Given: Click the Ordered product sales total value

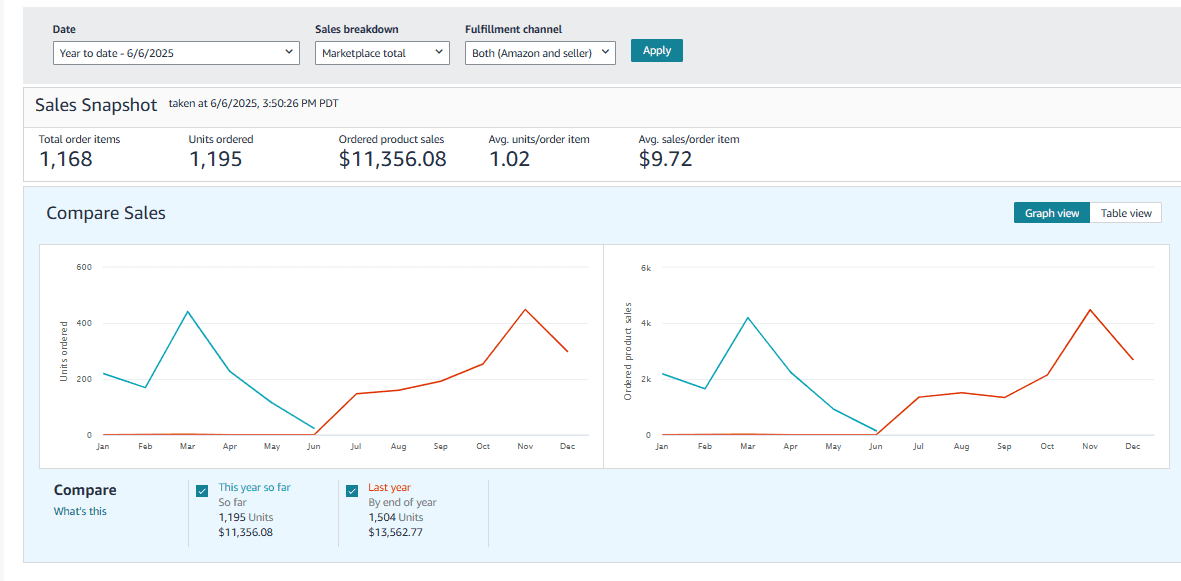Looking at the screenshot, I should click(392, 159).
